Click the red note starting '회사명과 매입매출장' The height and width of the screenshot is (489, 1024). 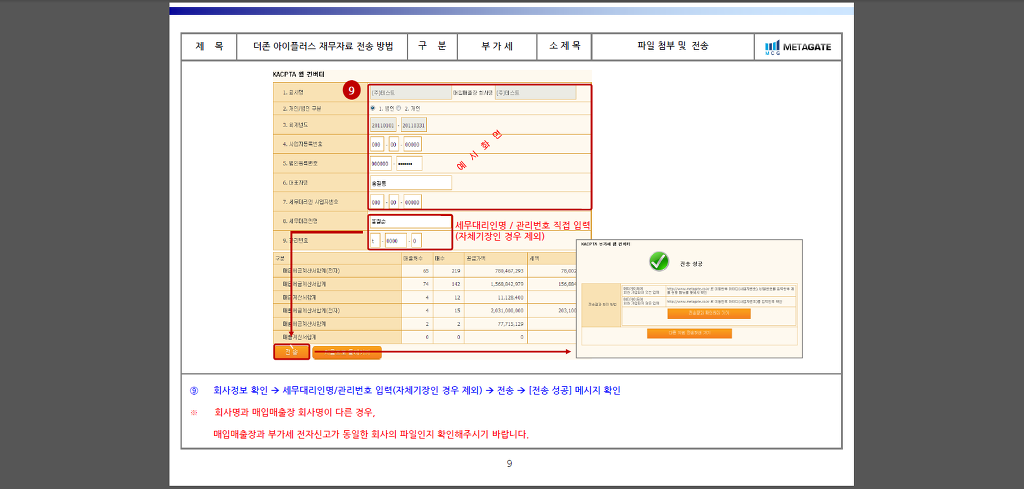click(294, 413)
